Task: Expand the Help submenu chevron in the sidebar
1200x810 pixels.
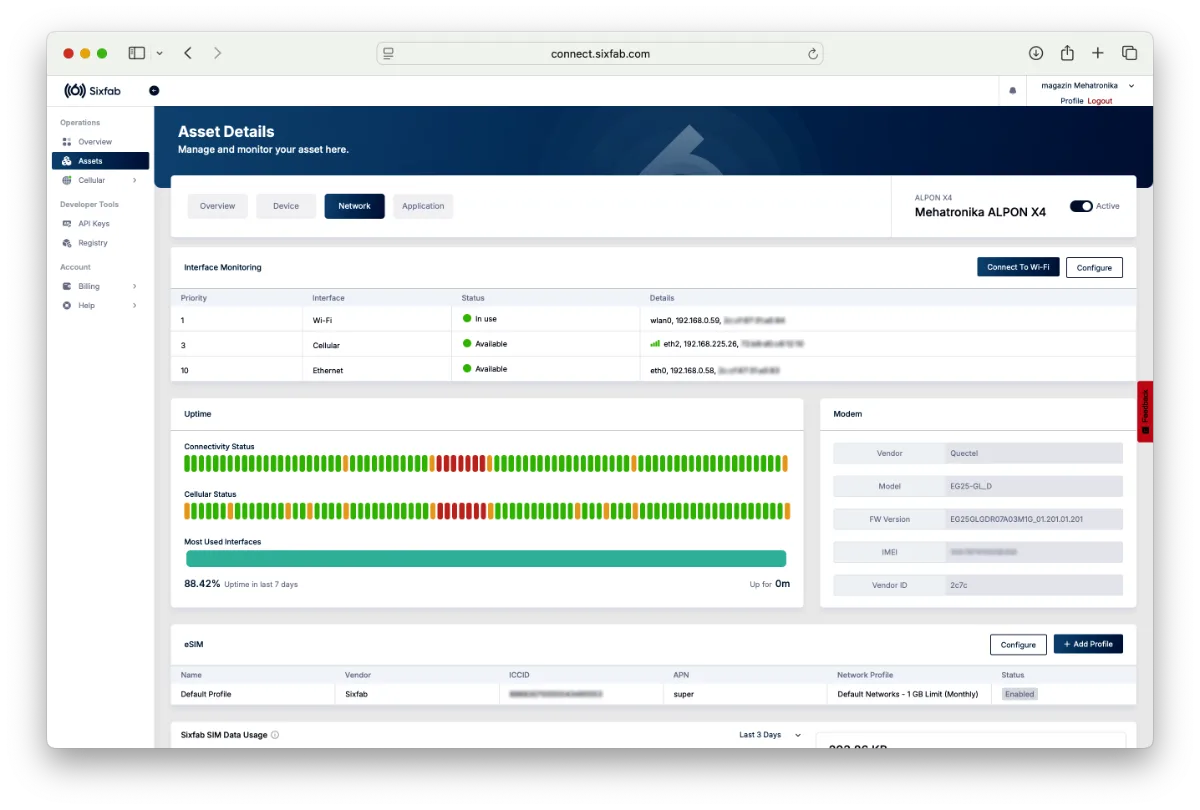Action: (x=134, y=305)
